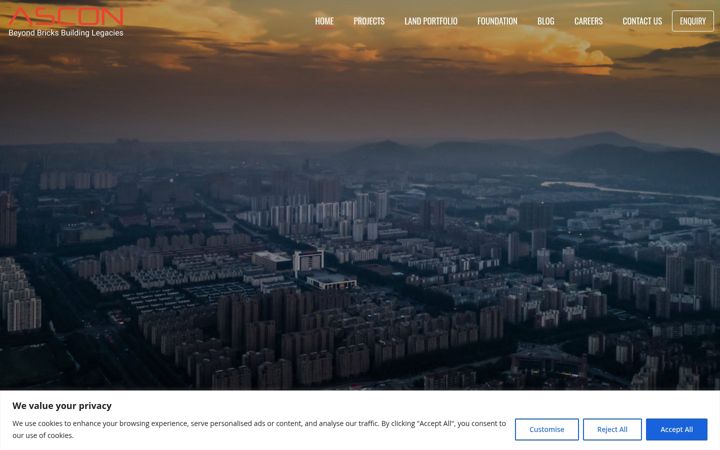Navigate to Careers

[x=588, y=21]
